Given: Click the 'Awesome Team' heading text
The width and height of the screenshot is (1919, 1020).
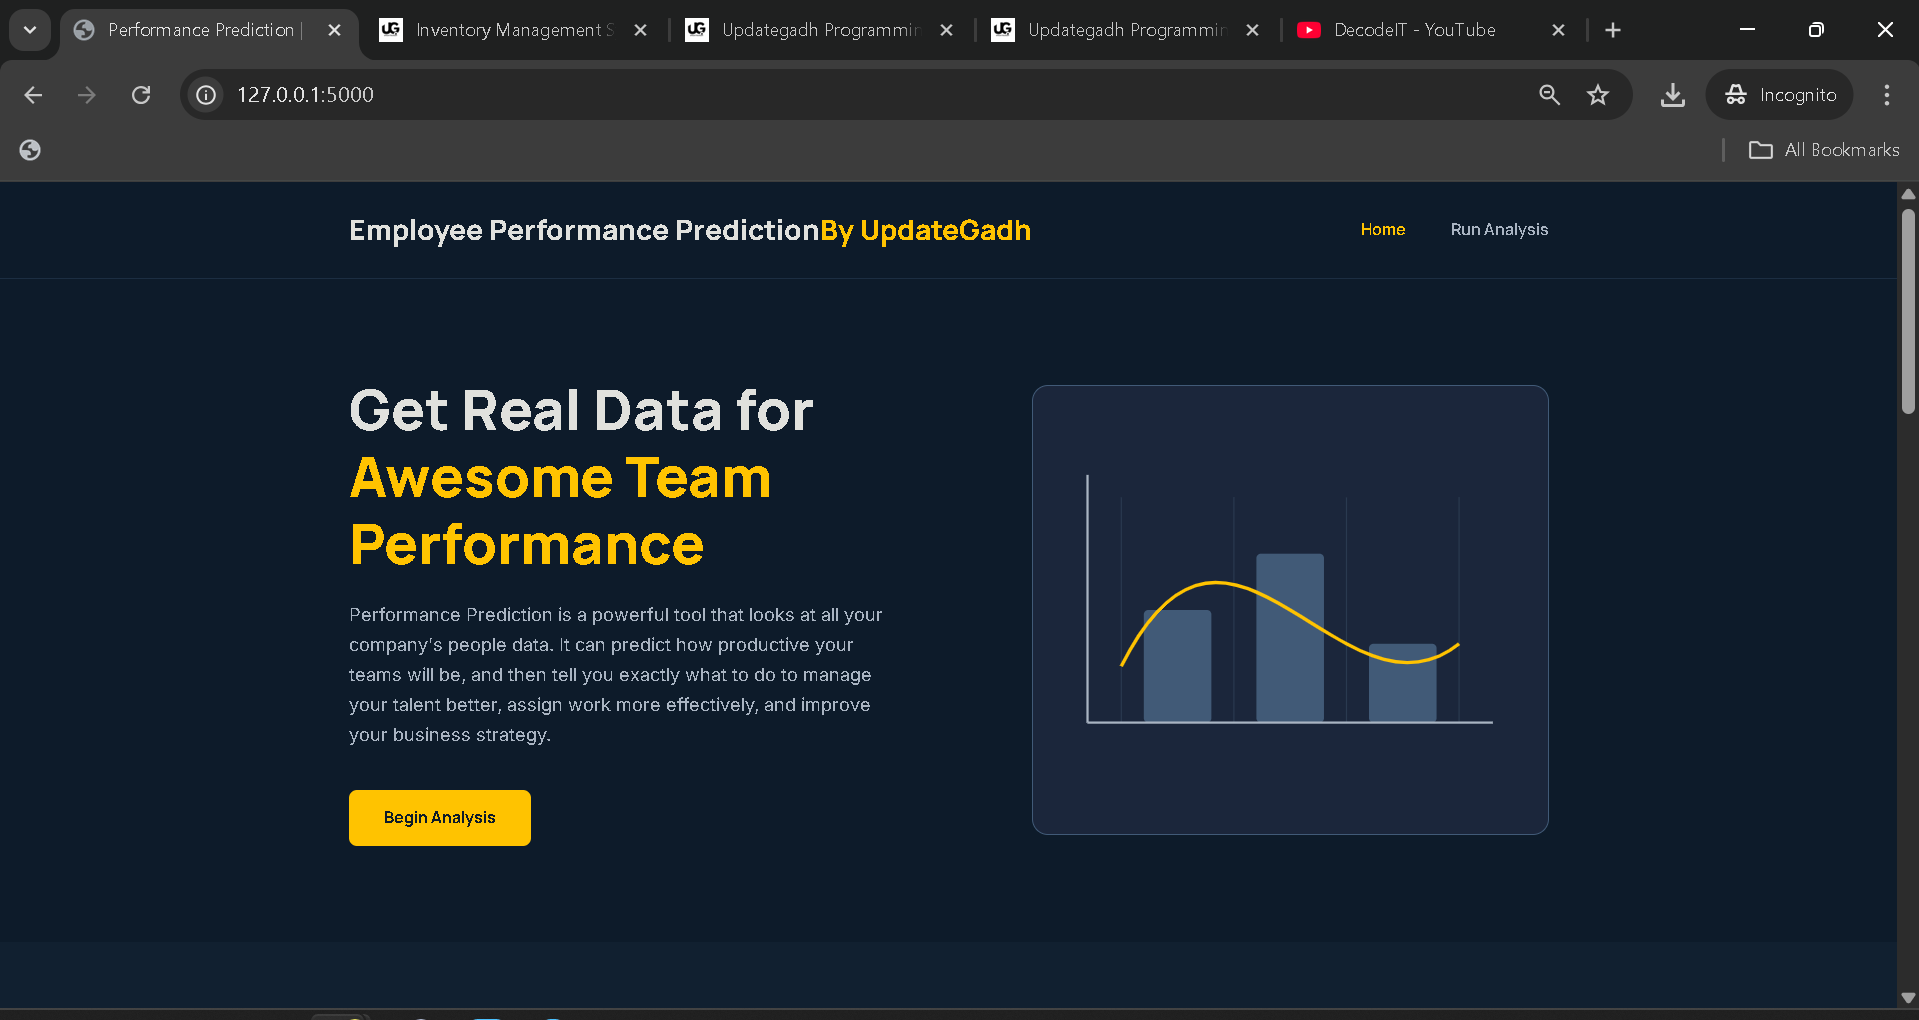Looking at the screenshot, I should click(561, 478).
